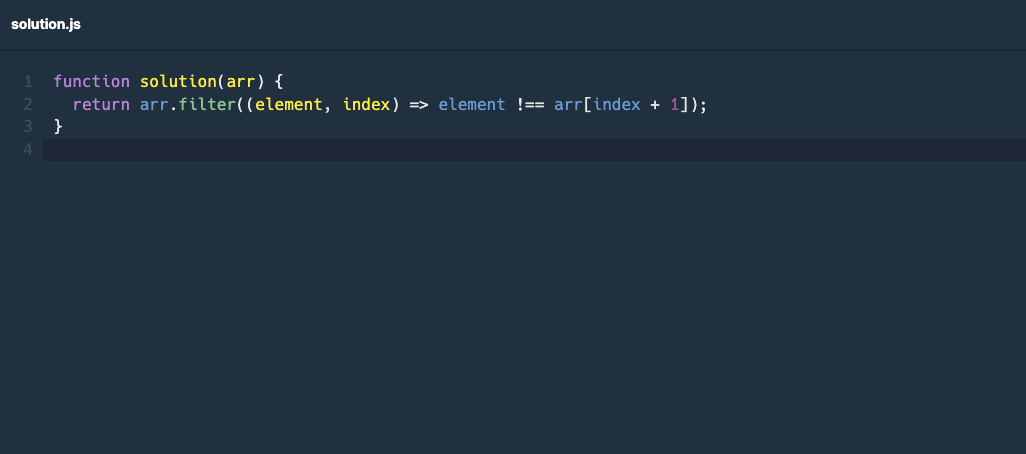This screenshot has width=1026, height=454.
Task: Click the 'arr' parameter on line 1
Action: pyautogui.click(x=240, y=81)
